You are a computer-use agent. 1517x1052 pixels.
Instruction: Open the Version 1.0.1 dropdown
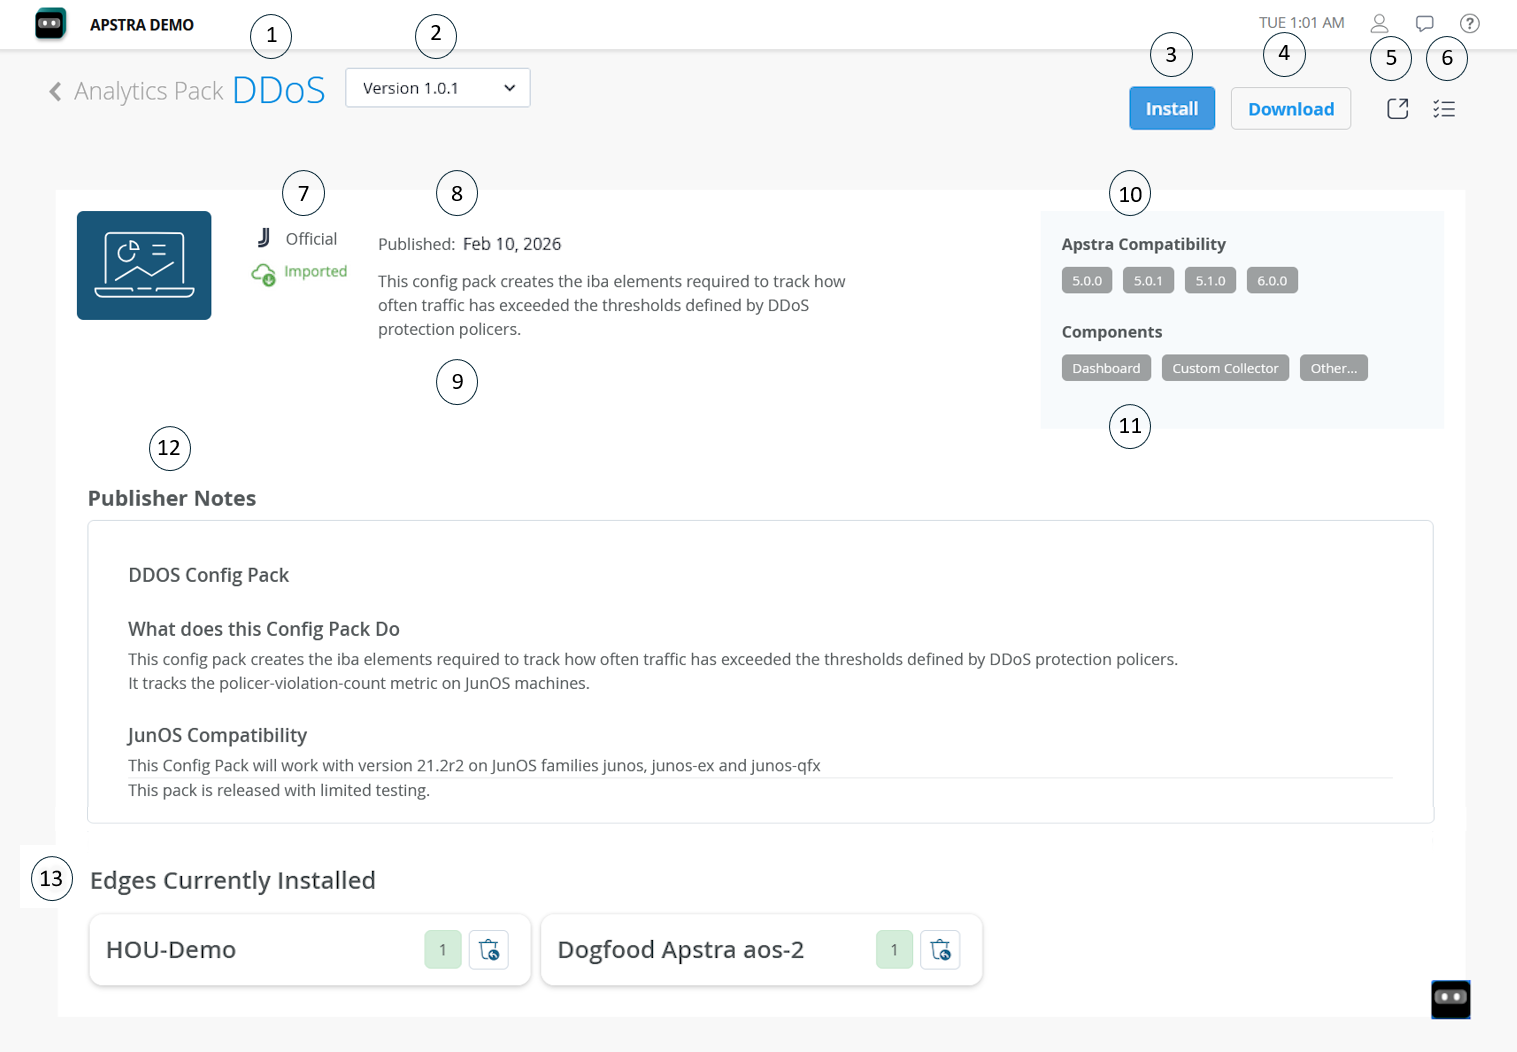438,88
